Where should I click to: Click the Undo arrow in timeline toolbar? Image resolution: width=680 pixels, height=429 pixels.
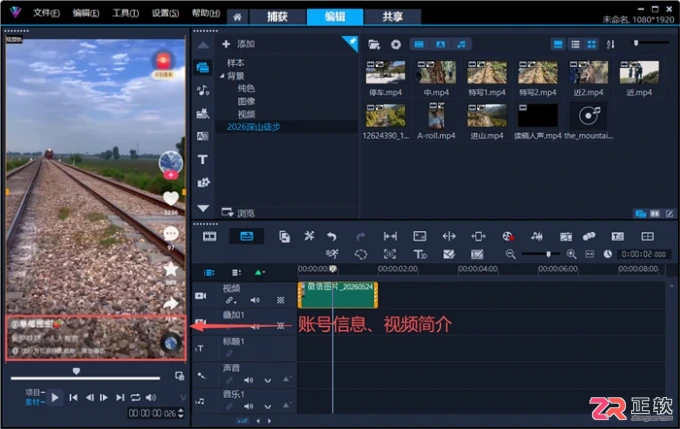point(332,236)
